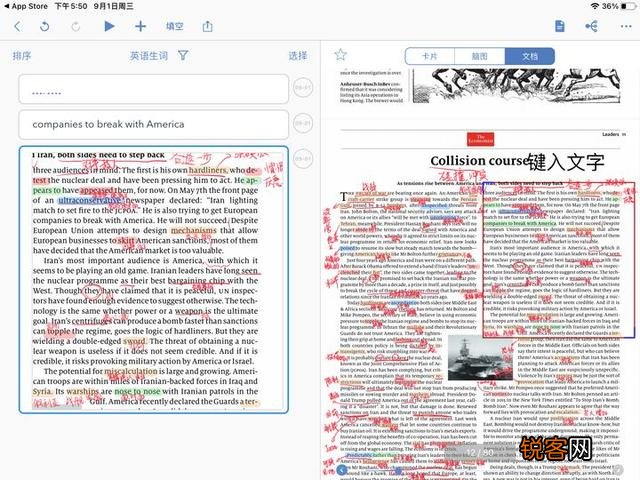Return to App Store via status bar

pos(26,6)
